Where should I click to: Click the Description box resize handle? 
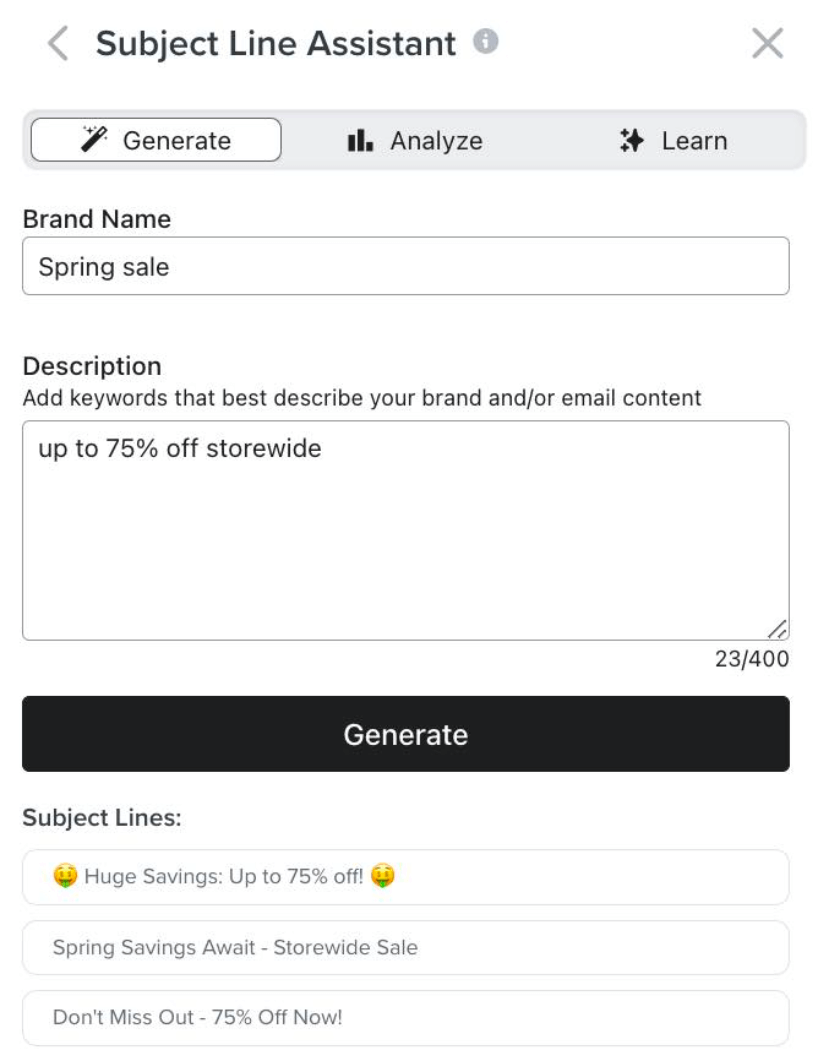click(777, 629)
